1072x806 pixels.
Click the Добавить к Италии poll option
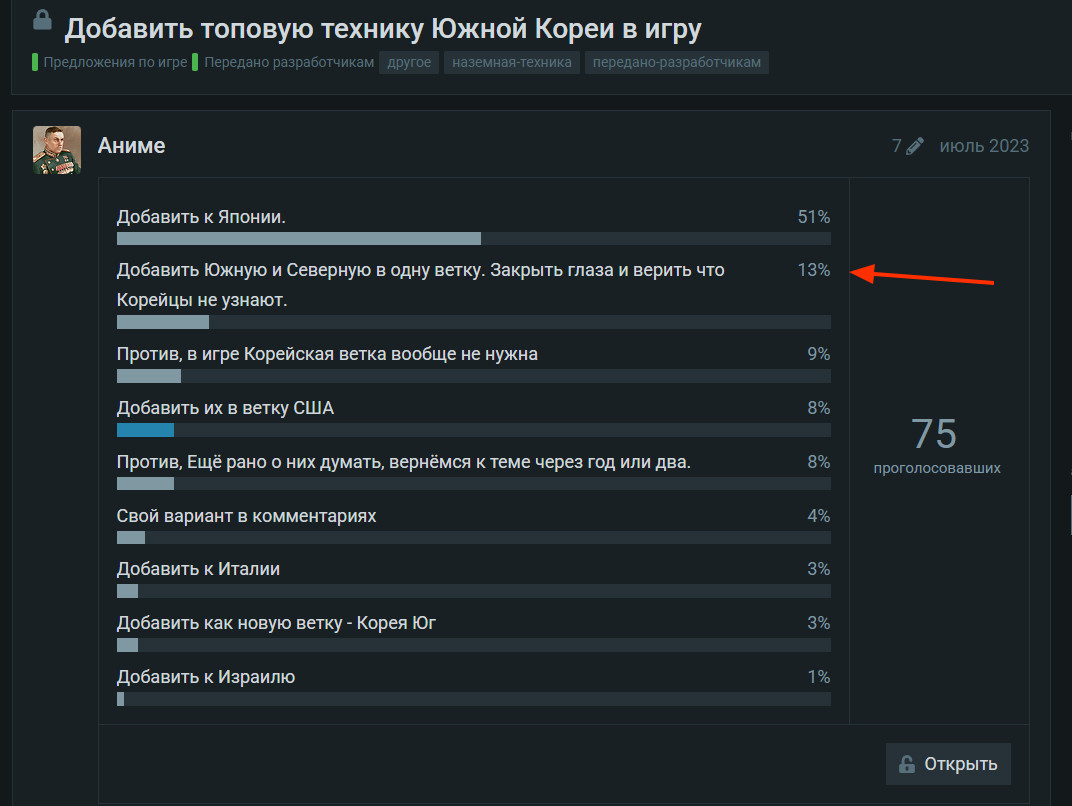pyautogui.click(x=198, y=569)
